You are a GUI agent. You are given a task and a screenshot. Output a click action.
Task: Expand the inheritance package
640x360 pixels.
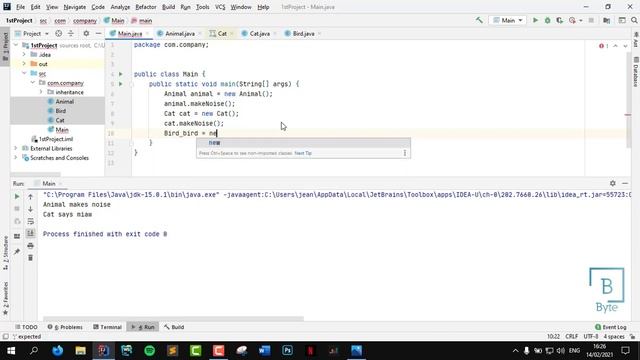41,92
